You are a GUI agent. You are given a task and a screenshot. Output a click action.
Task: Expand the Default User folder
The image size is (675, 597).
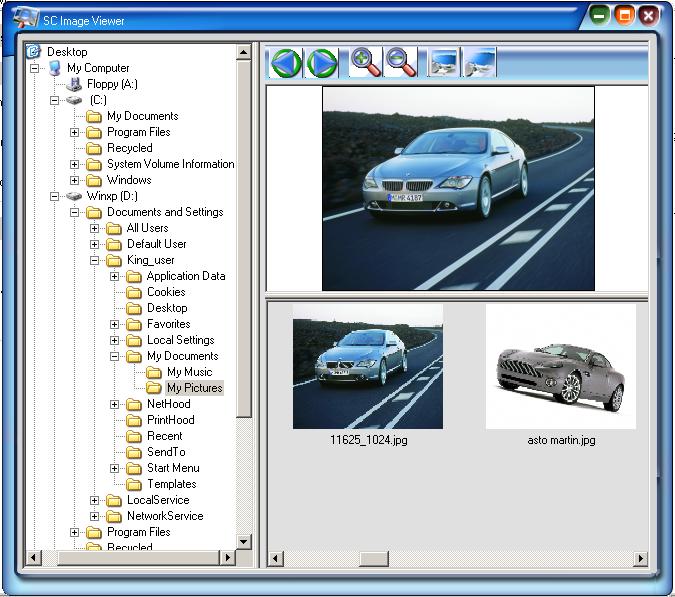click(x=94, y=244)
